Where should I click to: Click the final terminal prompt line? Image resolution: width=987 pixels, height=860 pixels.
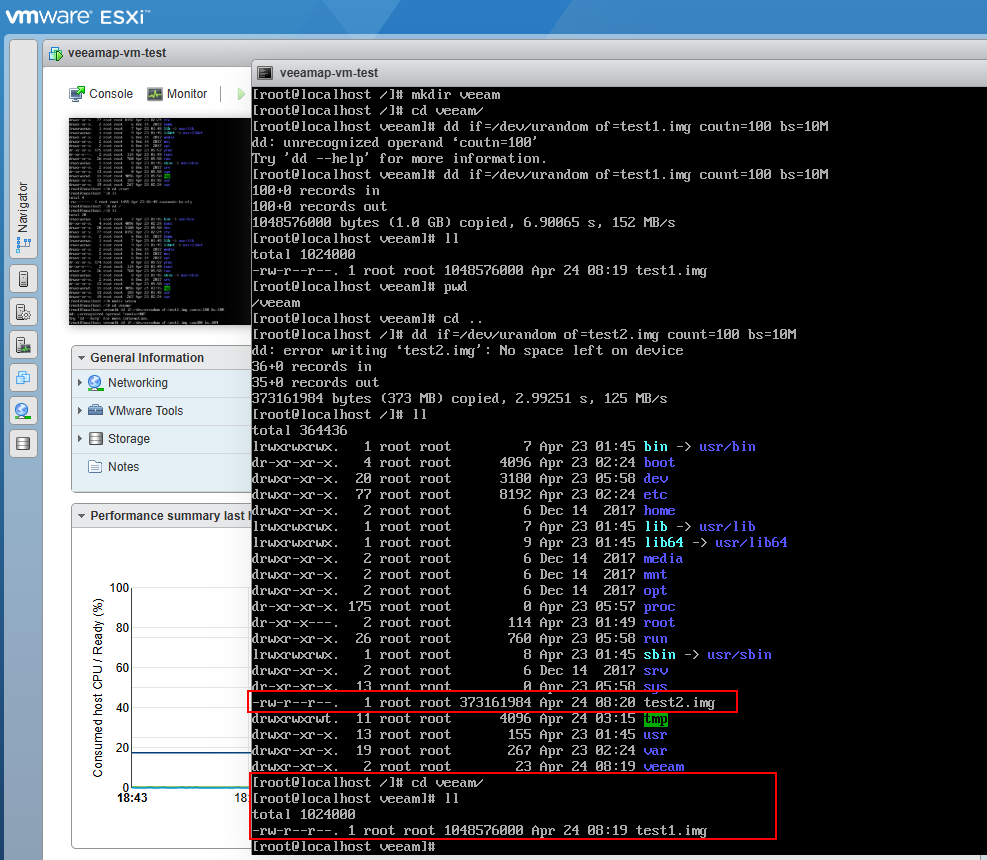click(x=344, y=847)
